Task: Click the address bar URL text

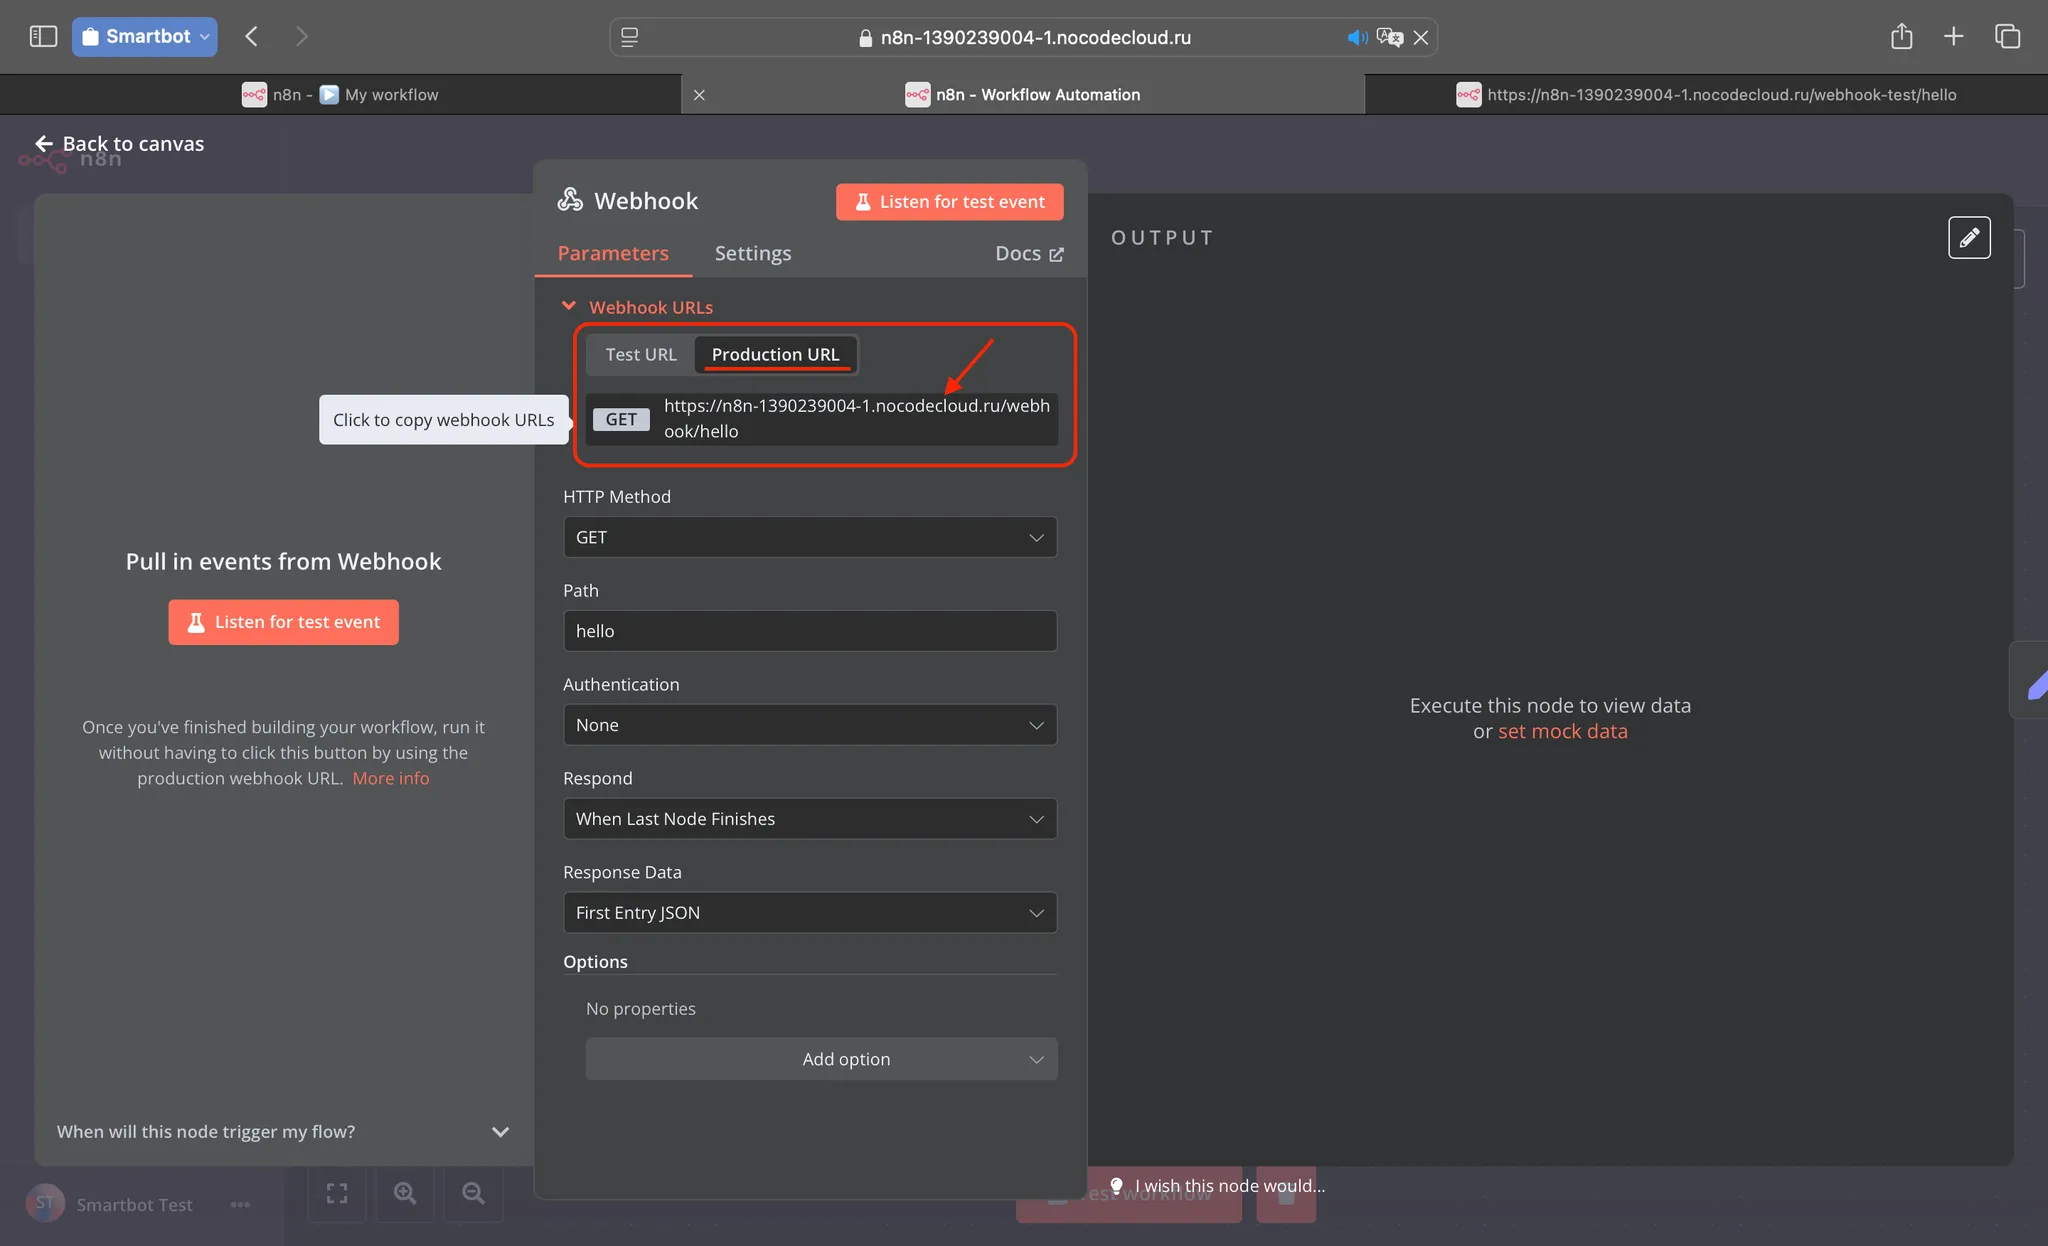Action: click(1035, 37)
